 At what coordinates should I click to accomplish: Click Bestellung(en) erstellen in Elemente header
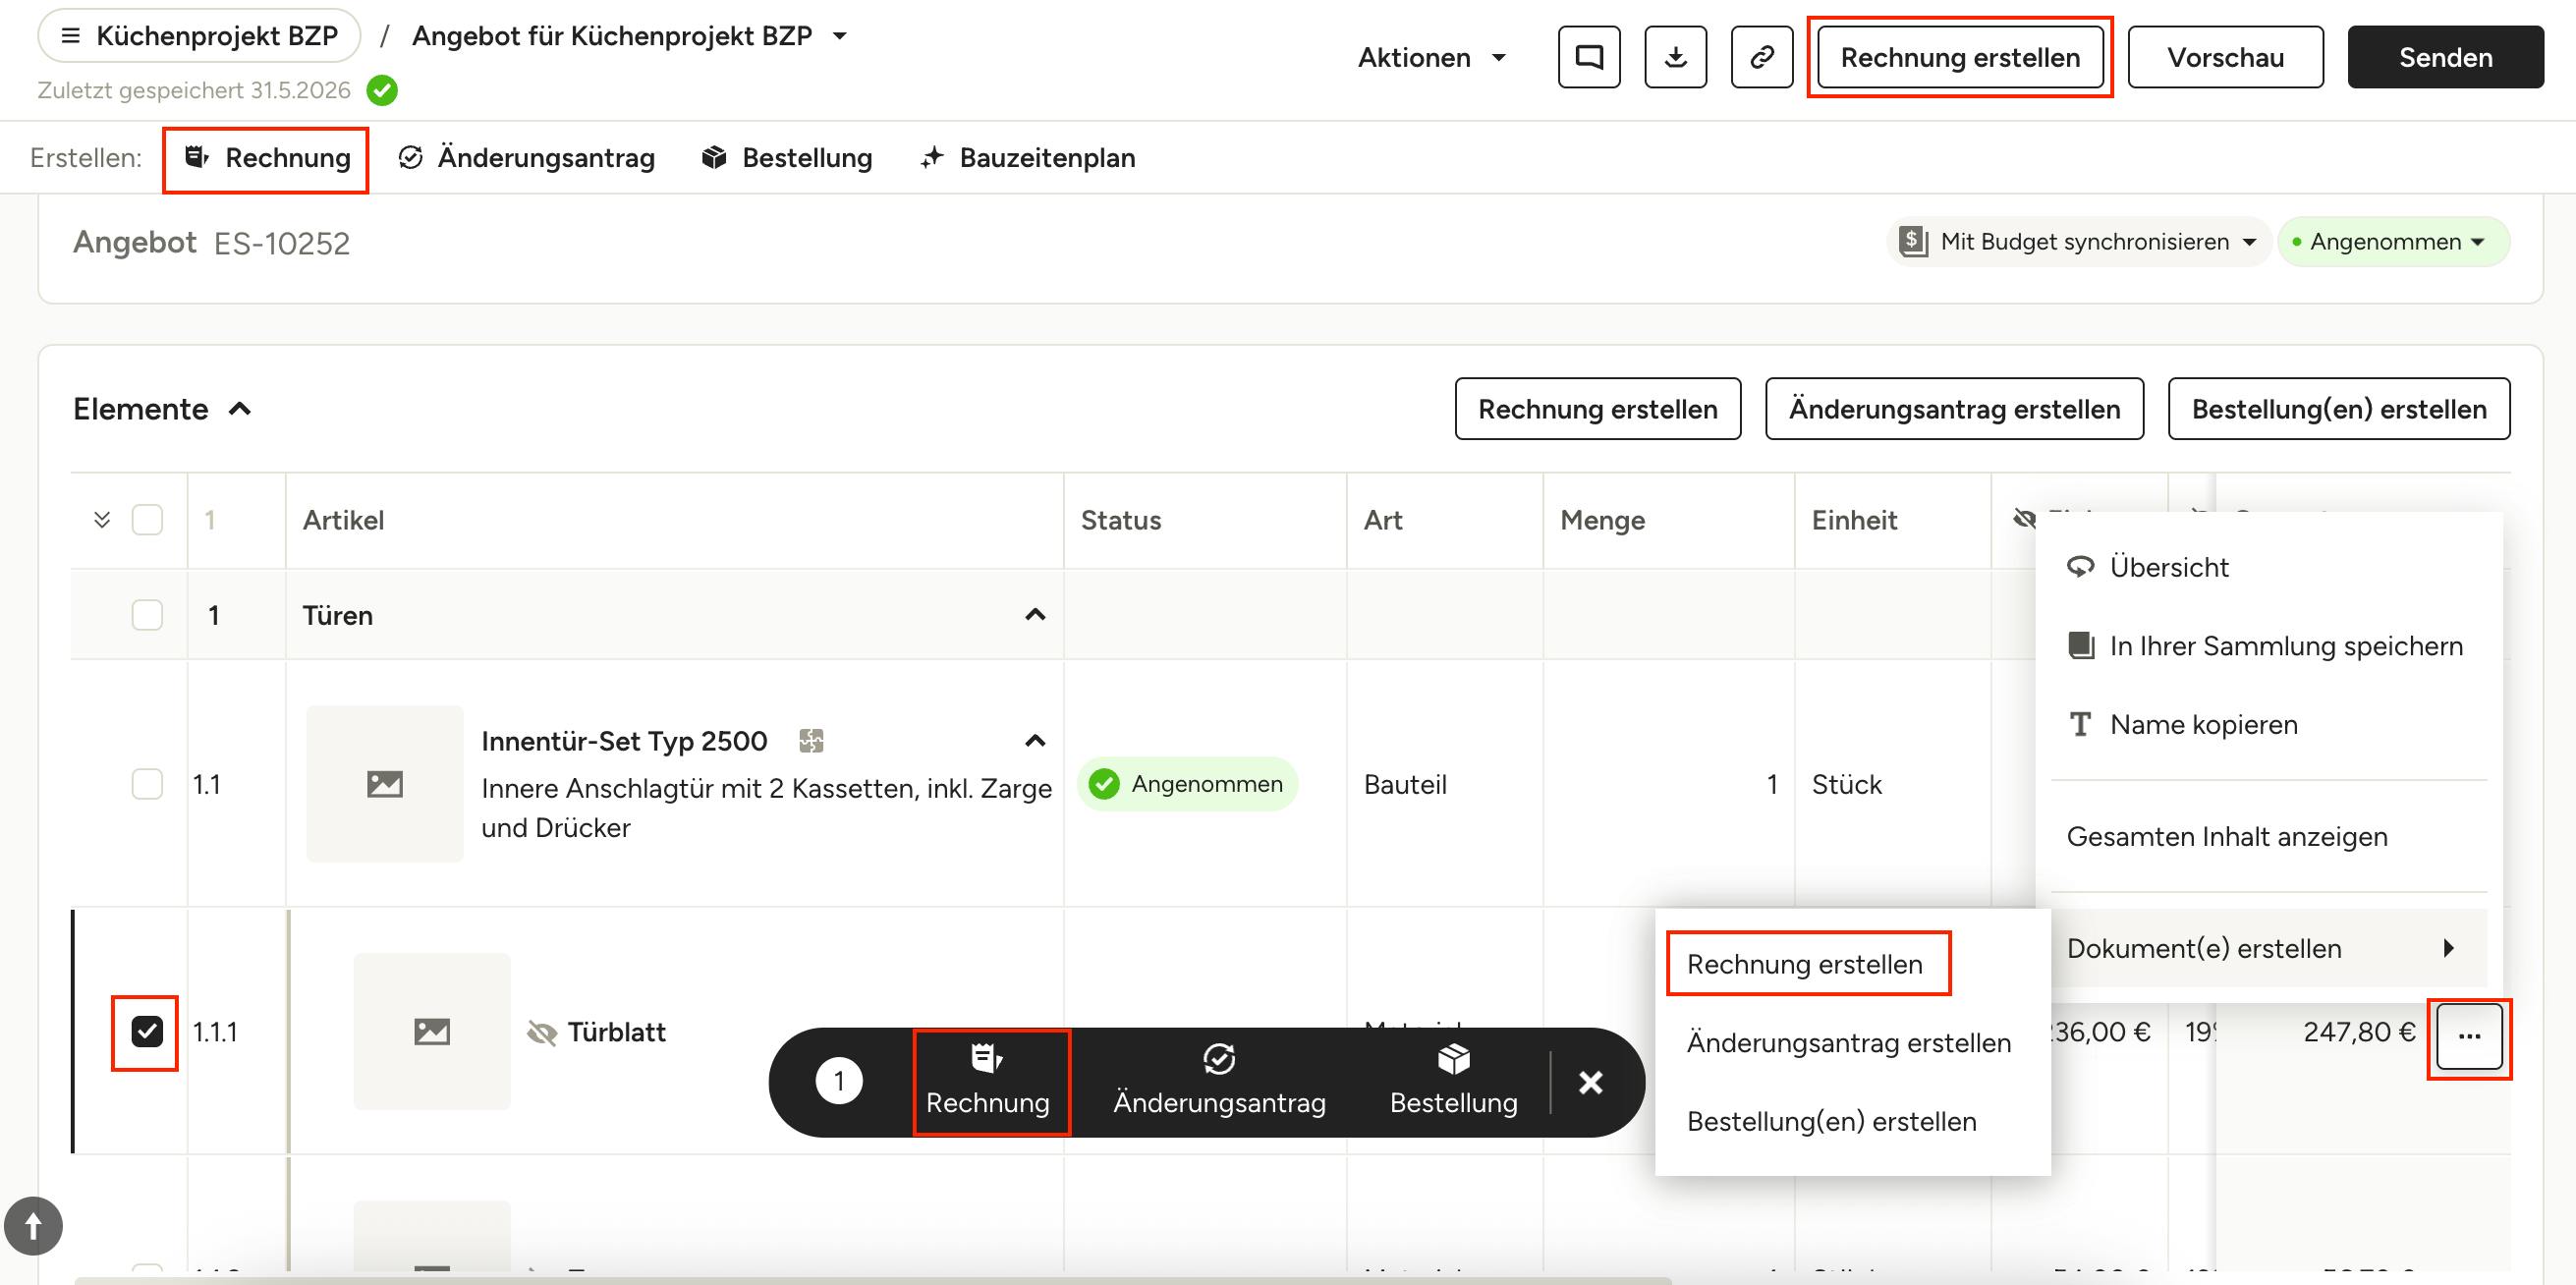pyautogui.click(x=2339, y=409)
